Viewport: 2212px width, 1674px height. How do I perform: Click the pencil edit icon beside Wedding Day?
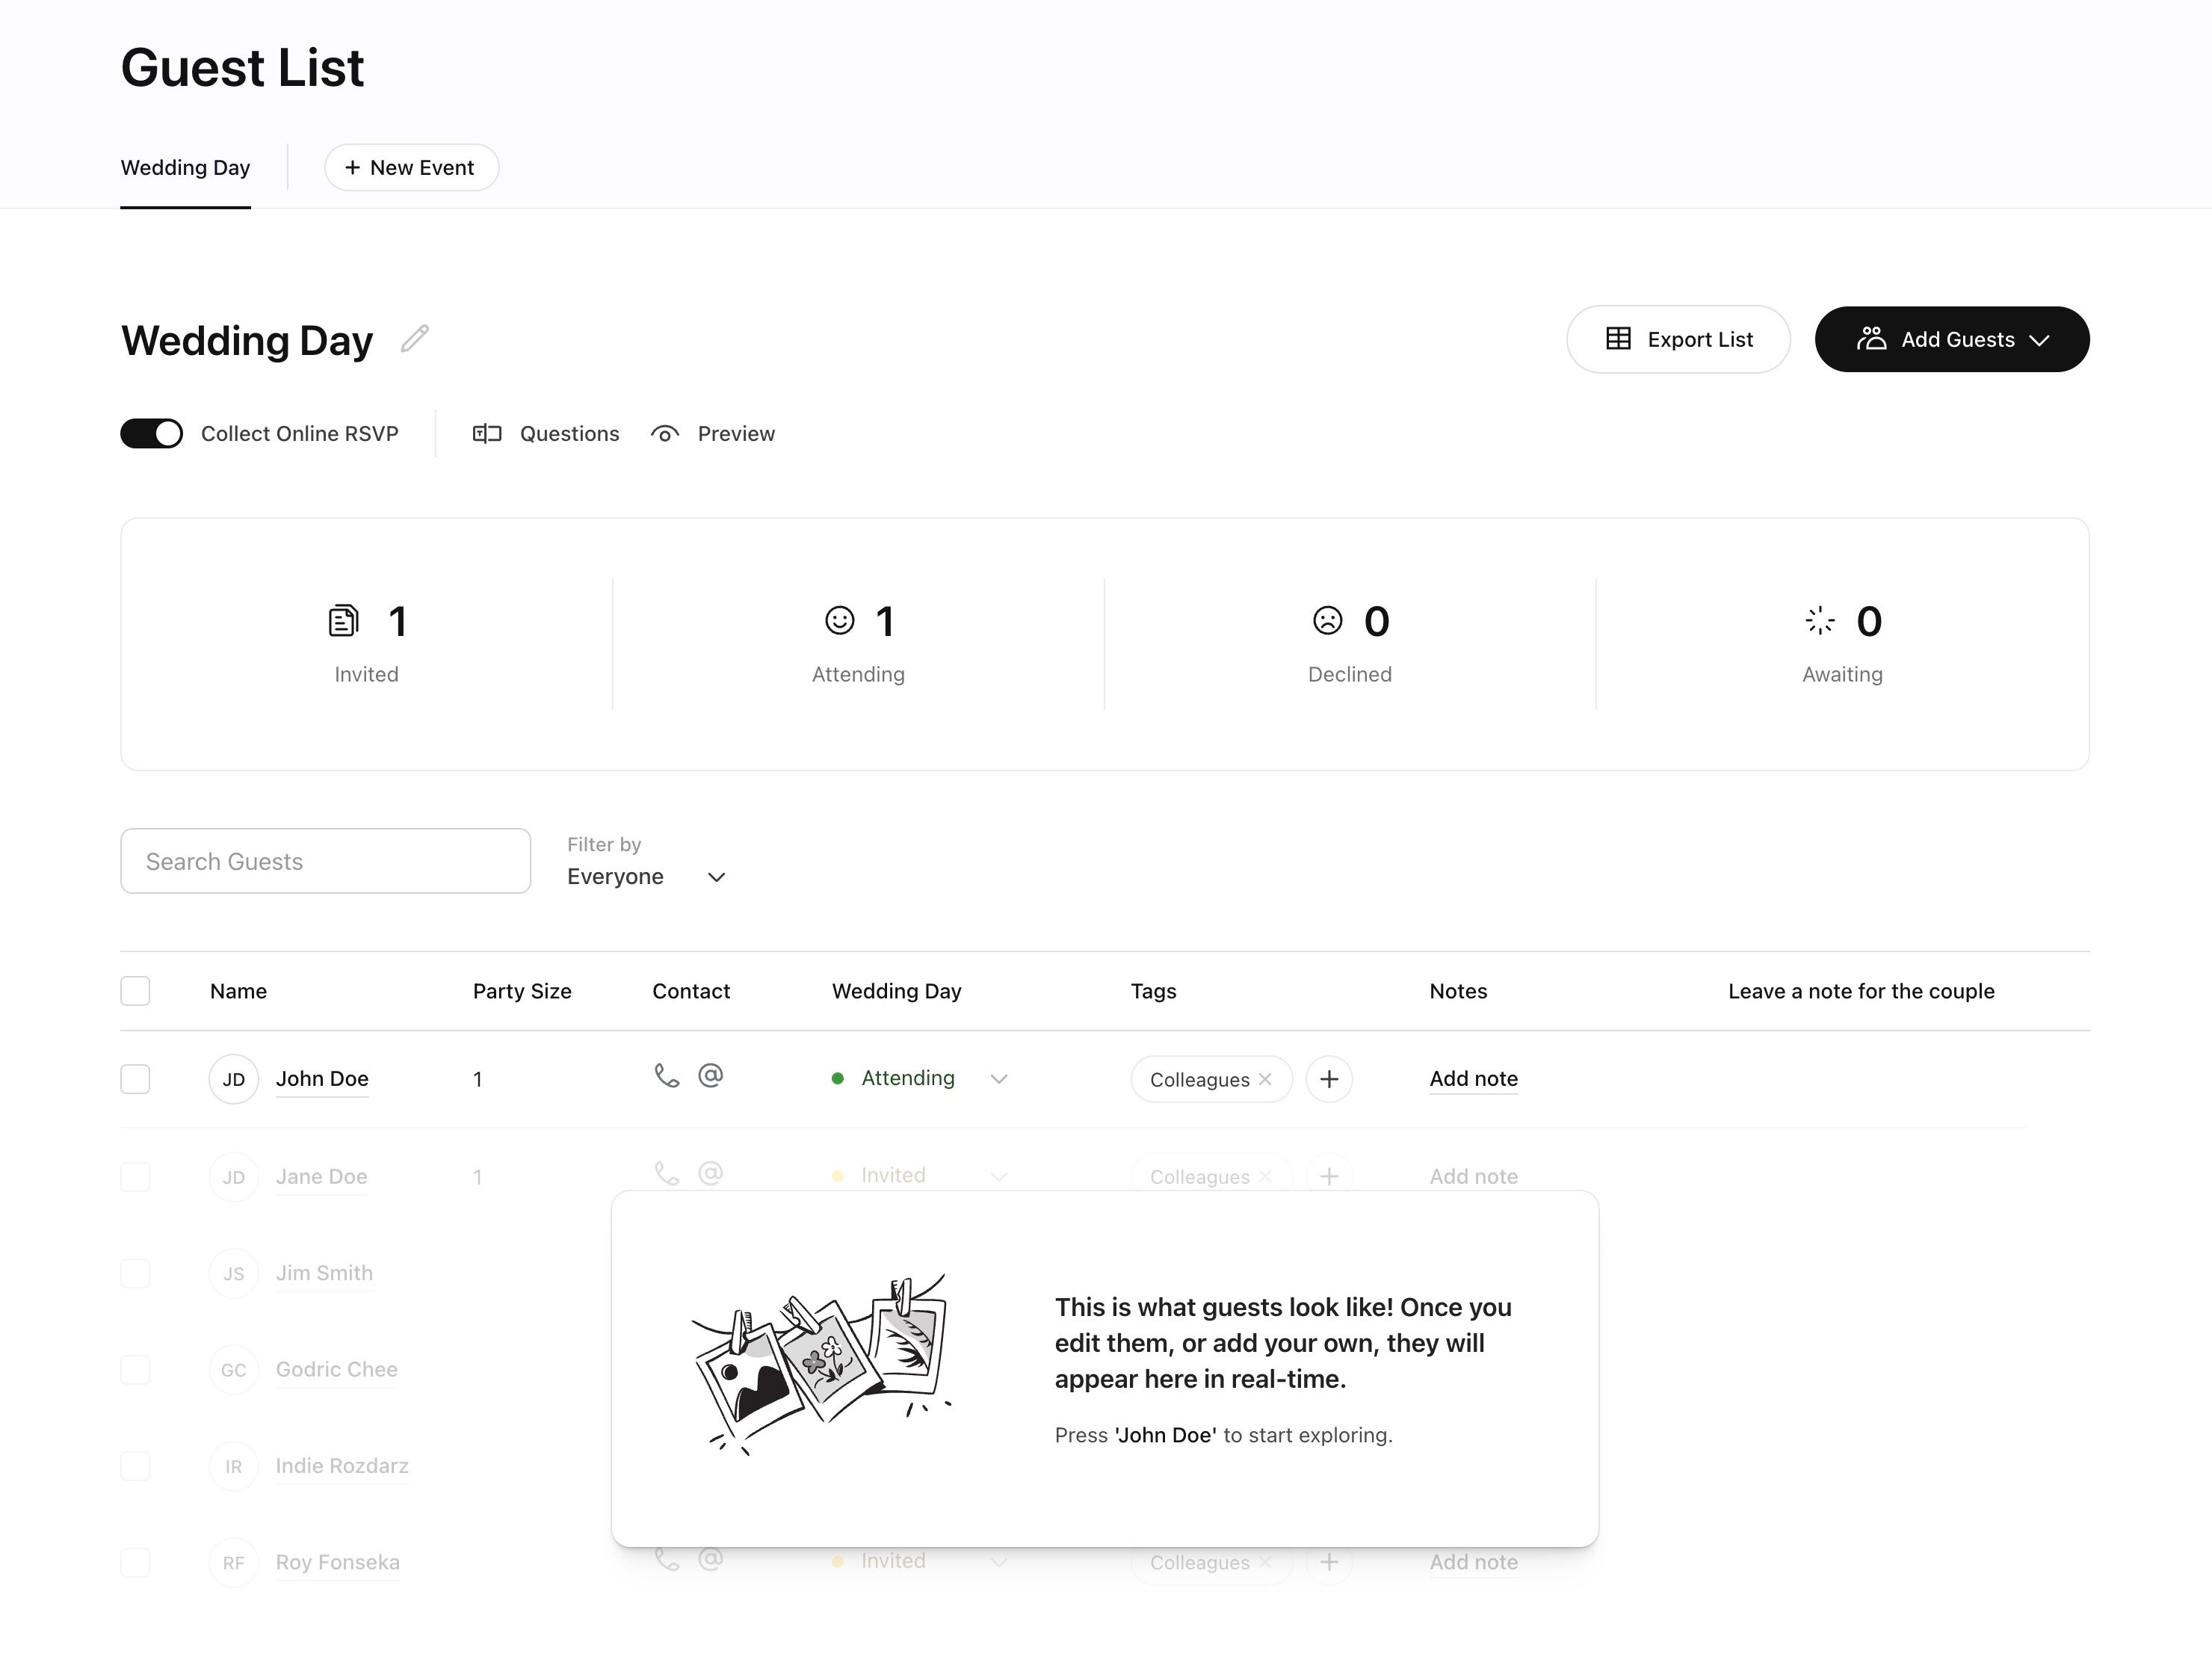click(414, 339)
